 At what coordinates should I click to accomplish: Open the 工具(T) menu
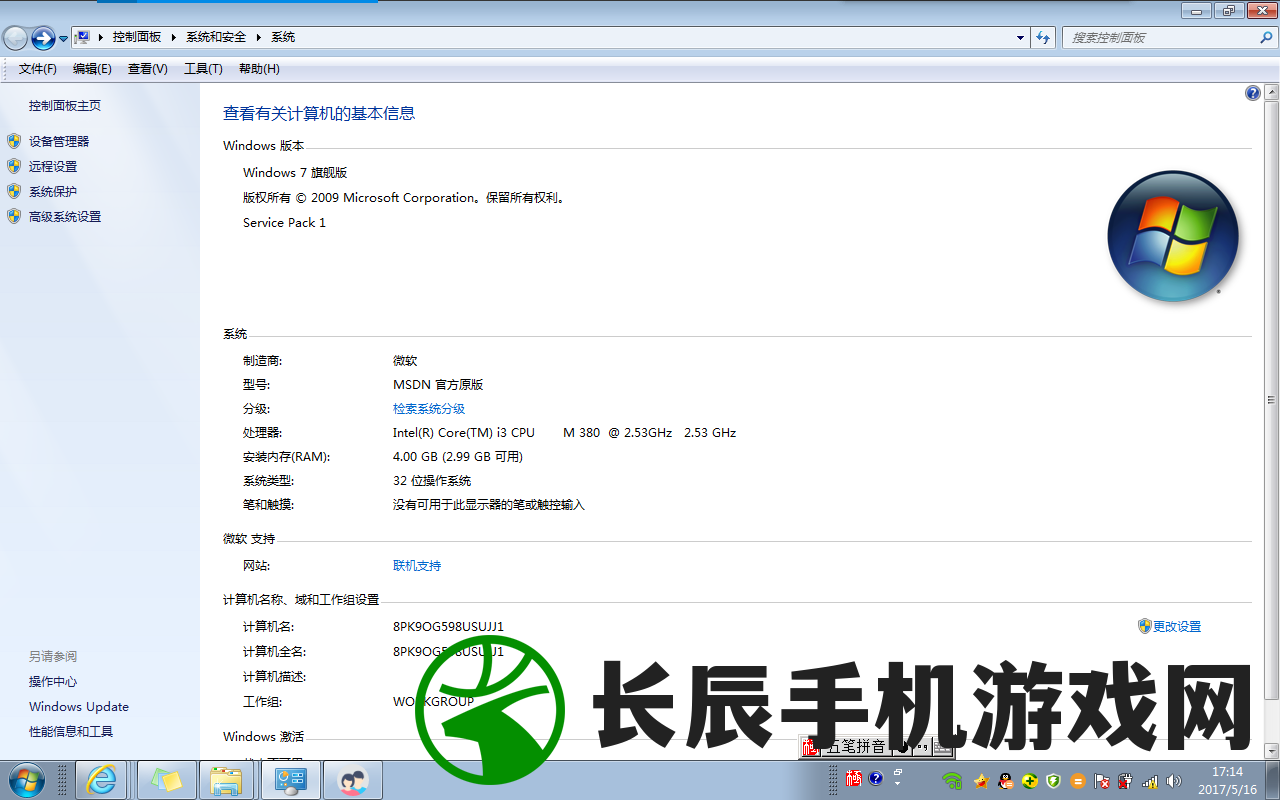203,69
